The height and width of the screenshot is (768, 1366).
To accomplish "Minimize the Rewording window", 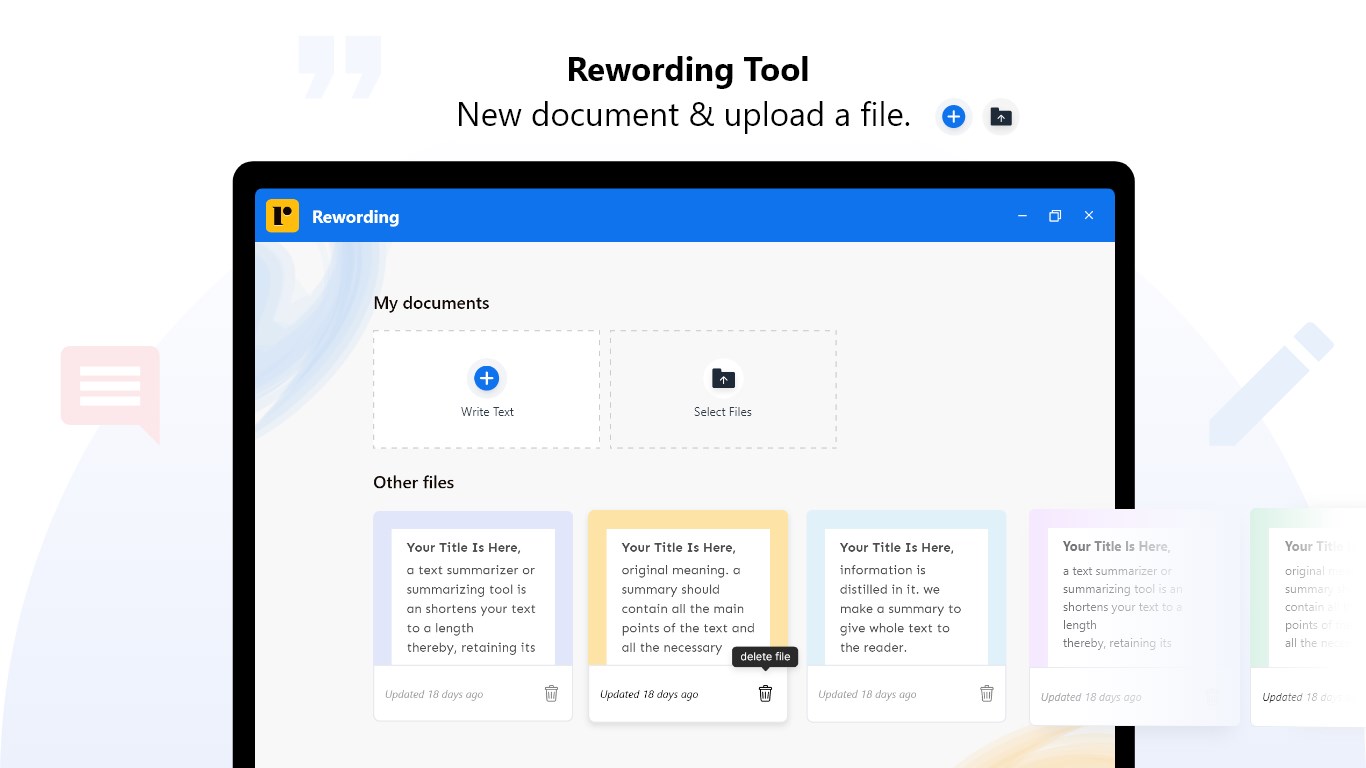I will pos(1022,216).
